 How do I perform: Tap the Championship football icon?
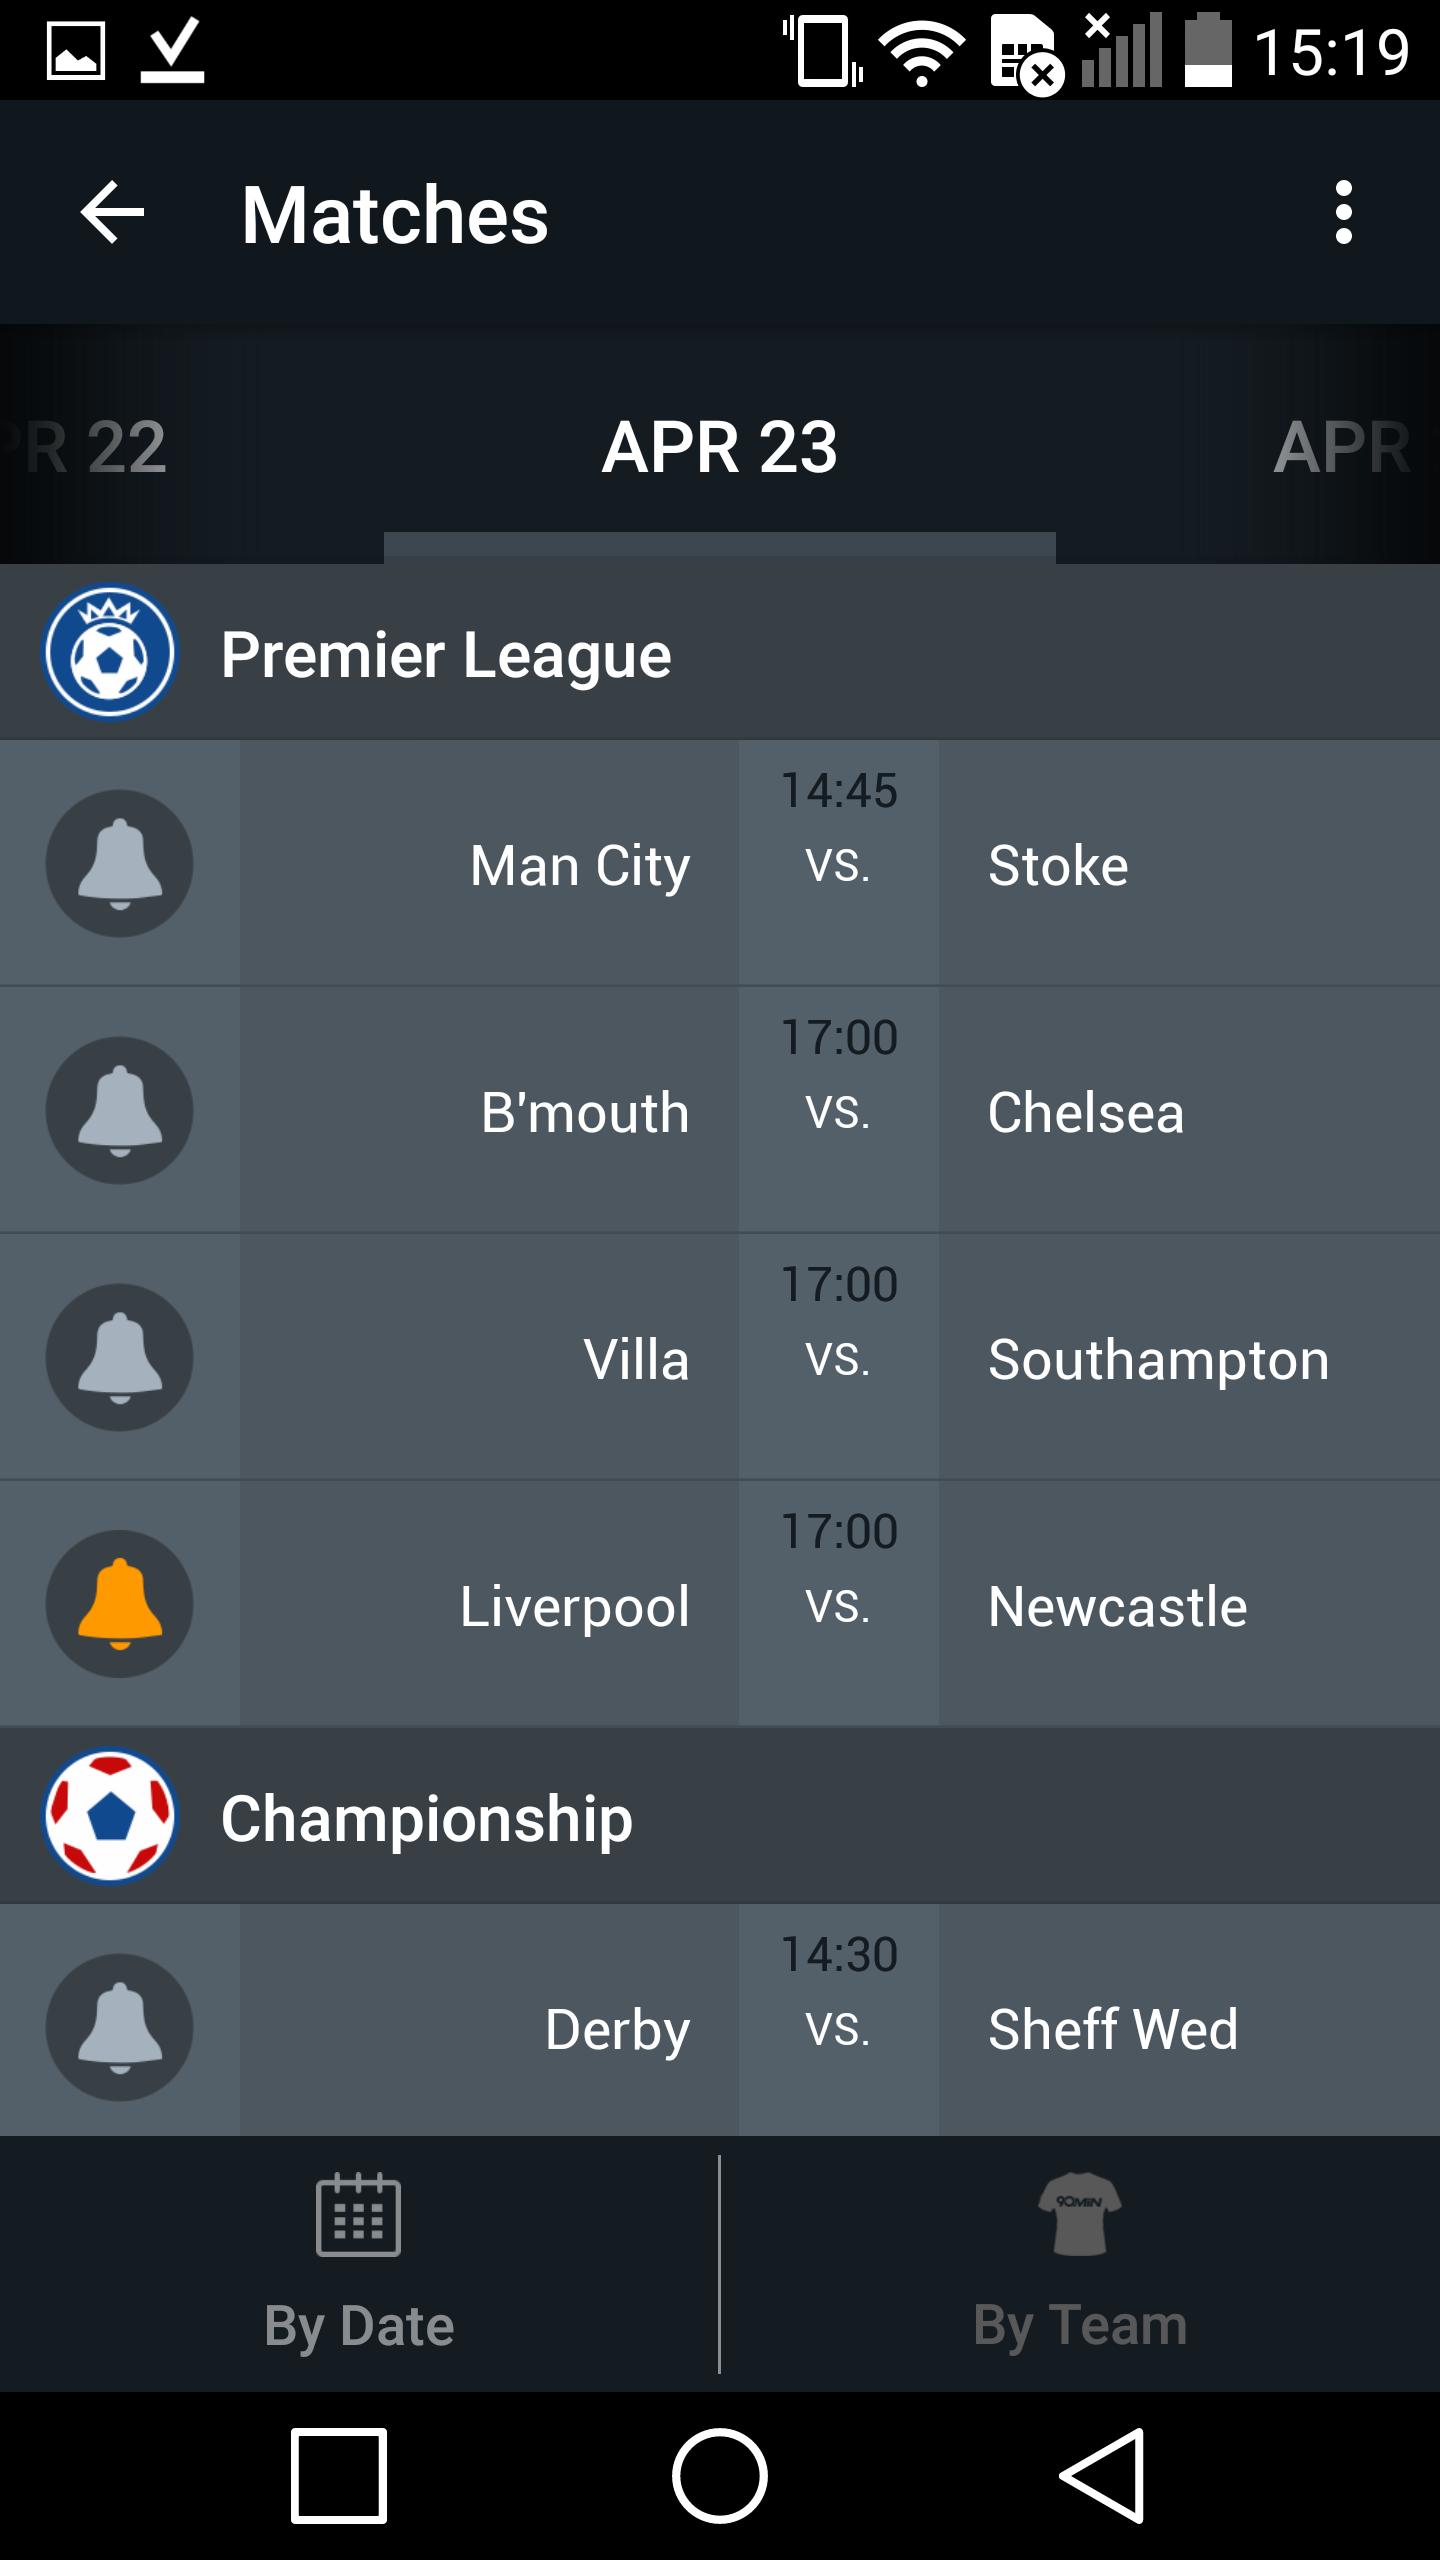coord(110,1816)
